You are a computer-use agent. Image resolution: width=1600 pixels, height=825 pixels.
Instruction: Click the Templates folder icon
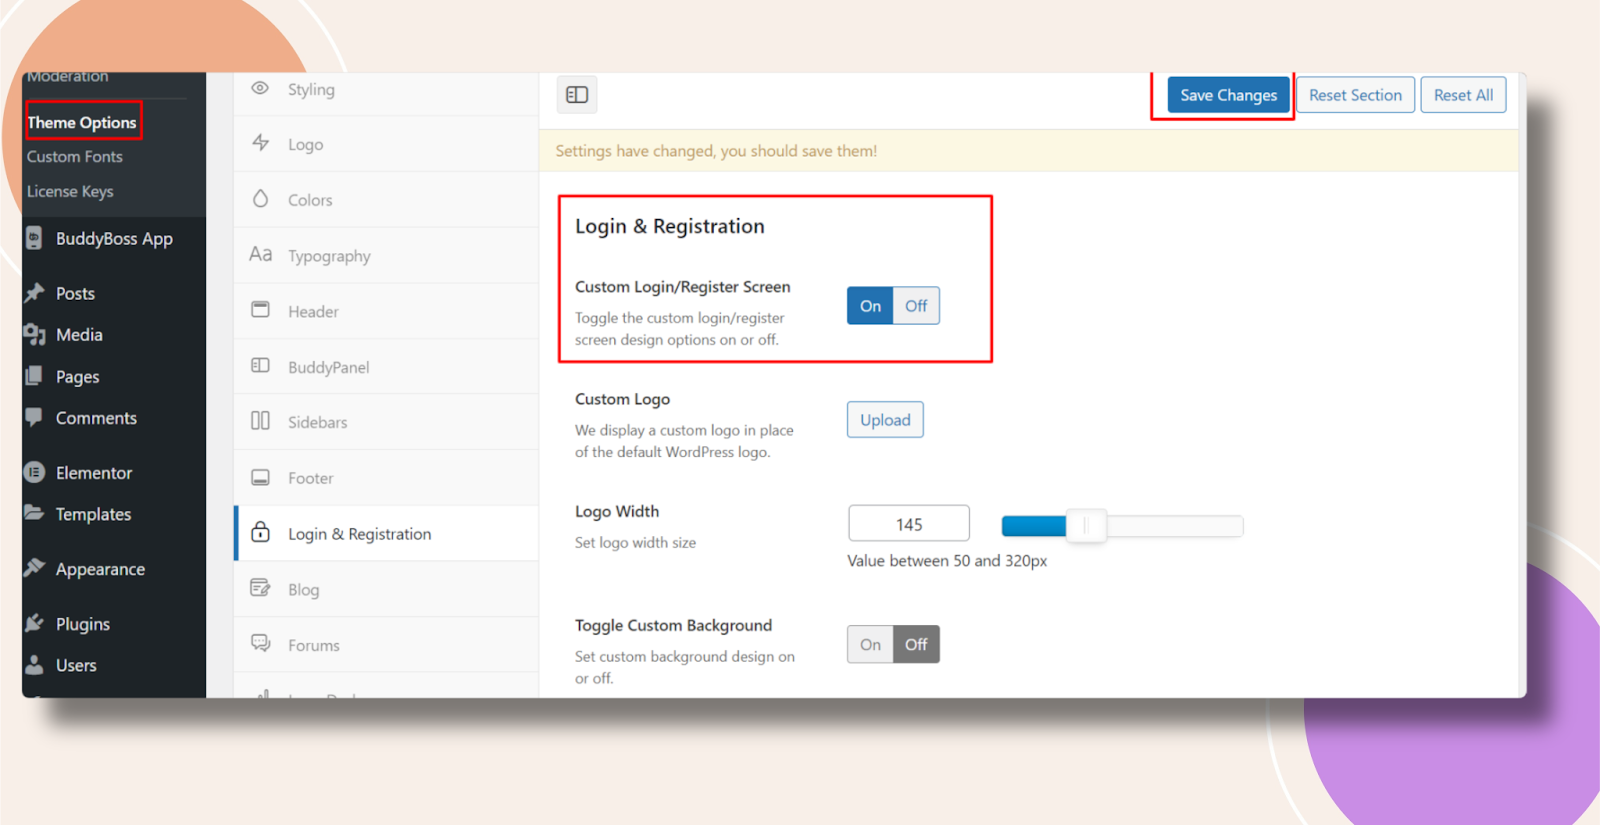[x=34, y=513]
